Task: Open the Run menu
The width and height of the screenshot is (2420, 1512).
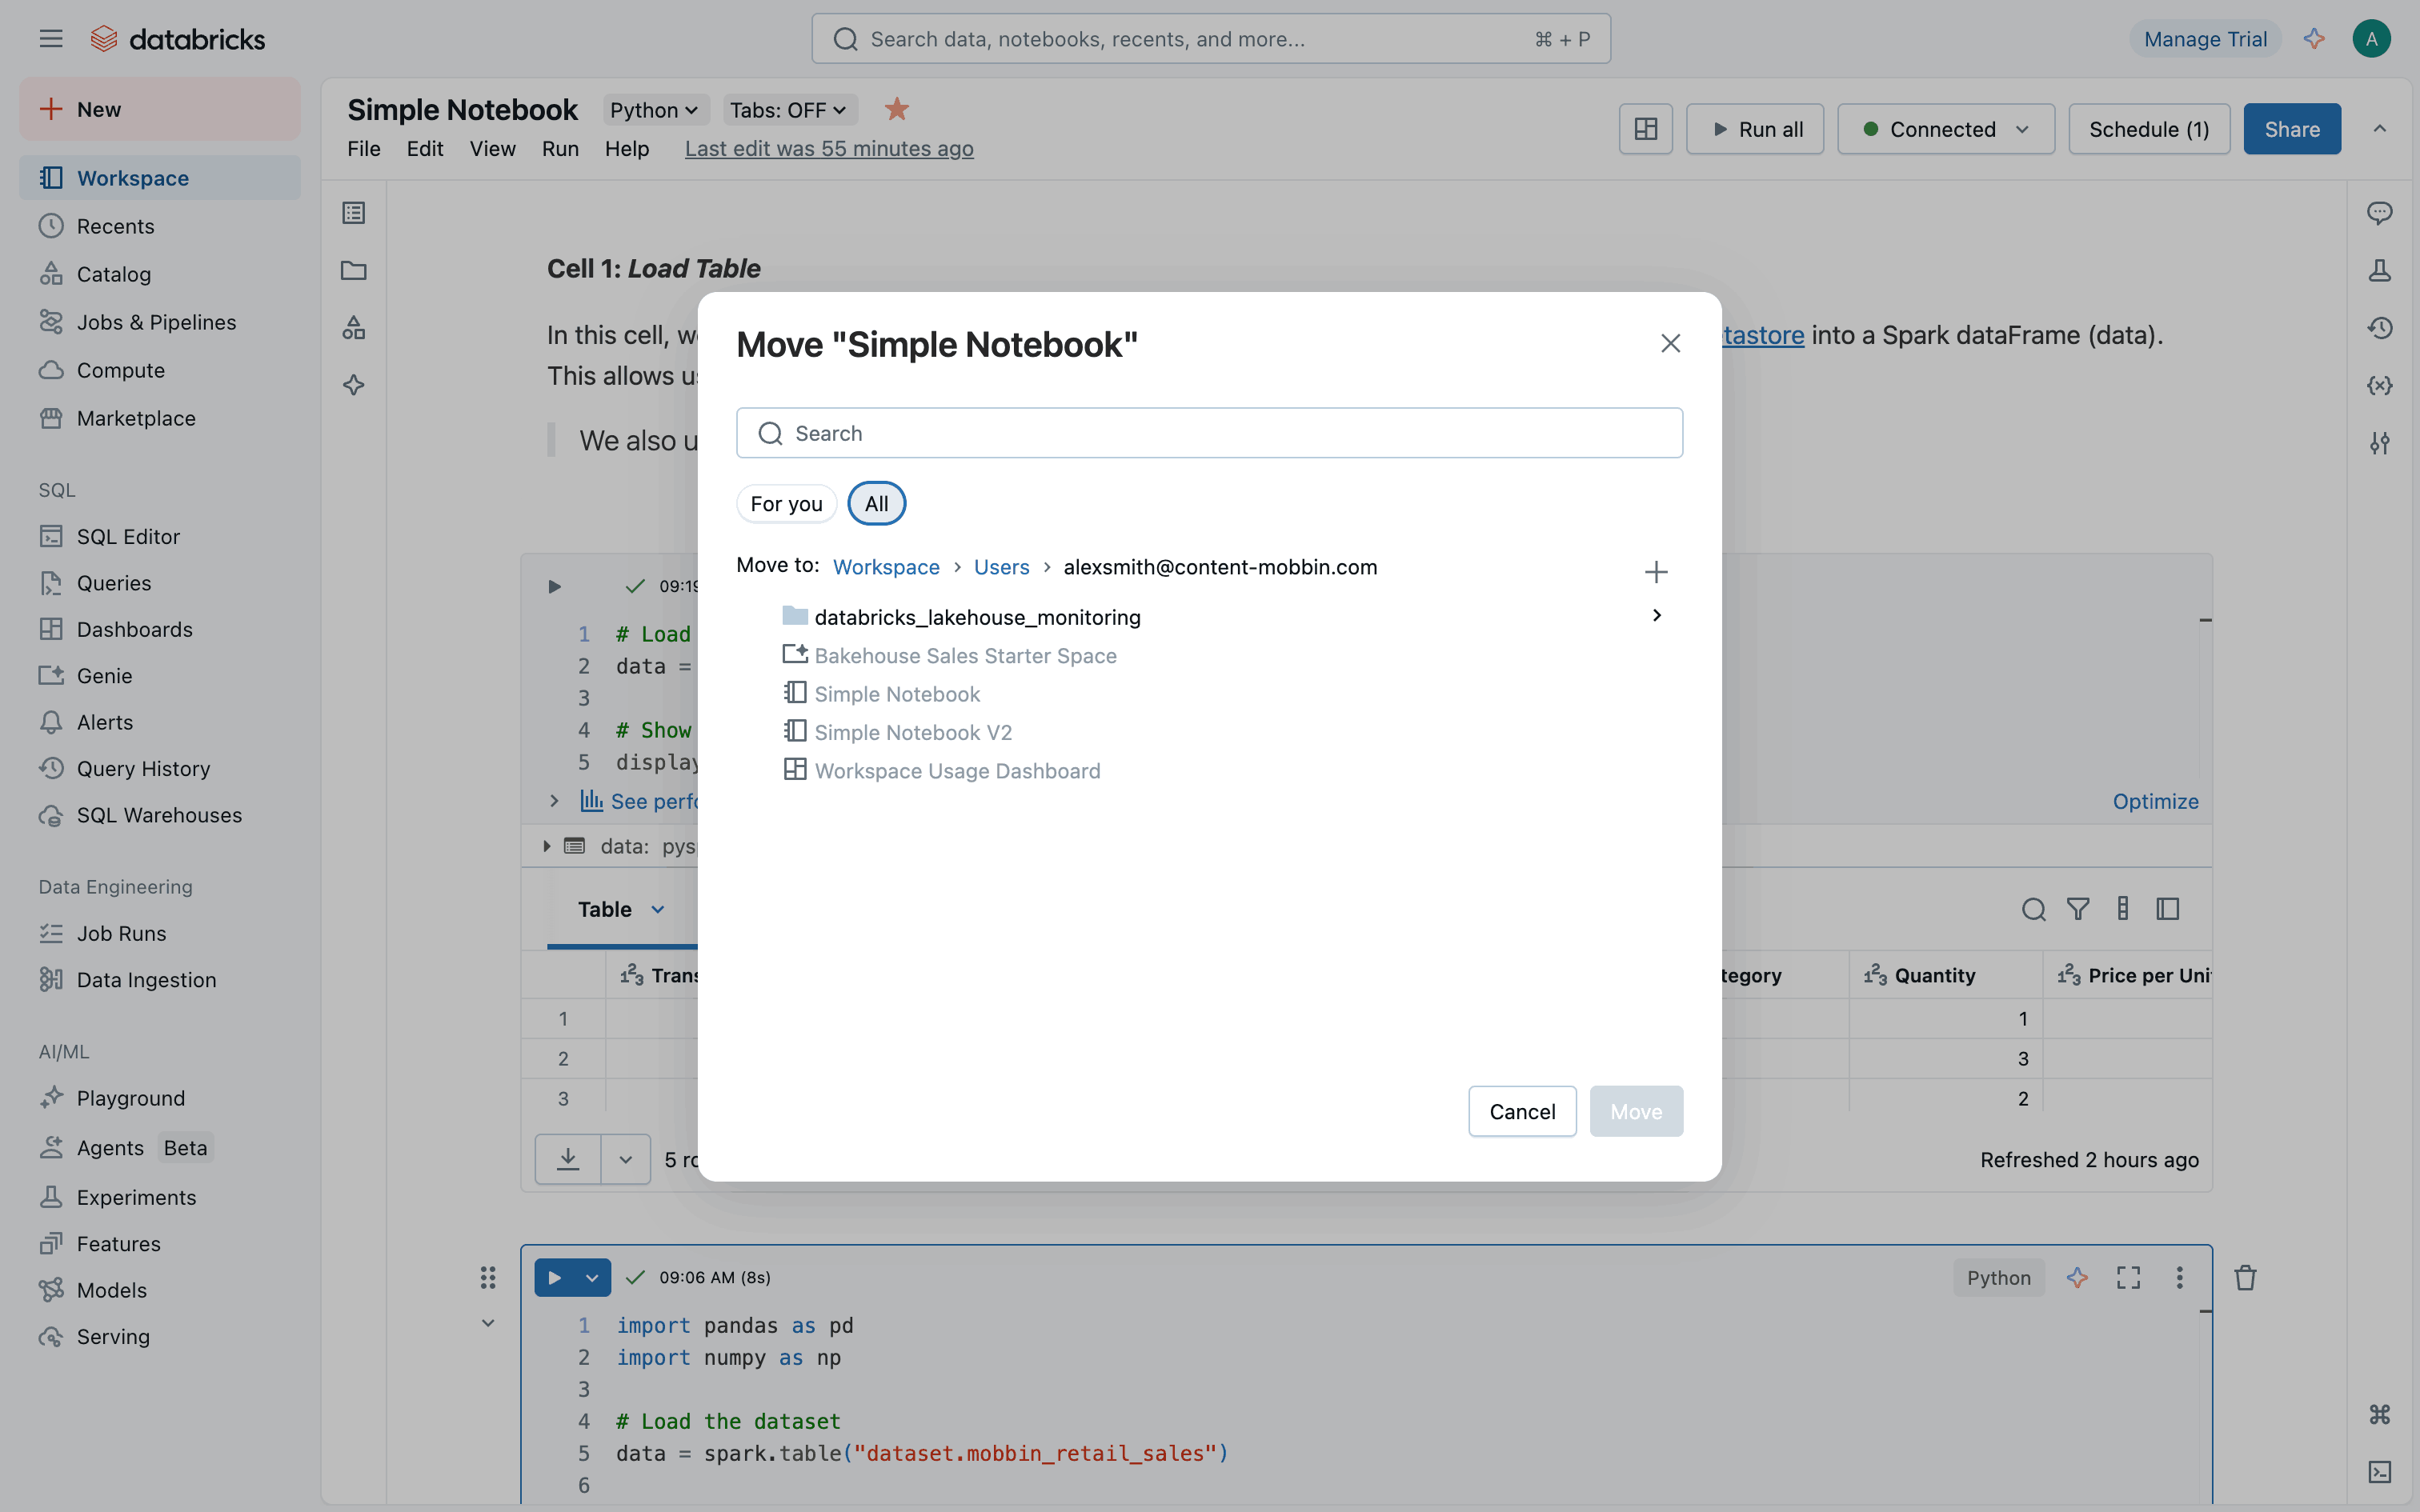Action: tap(560, 149)
